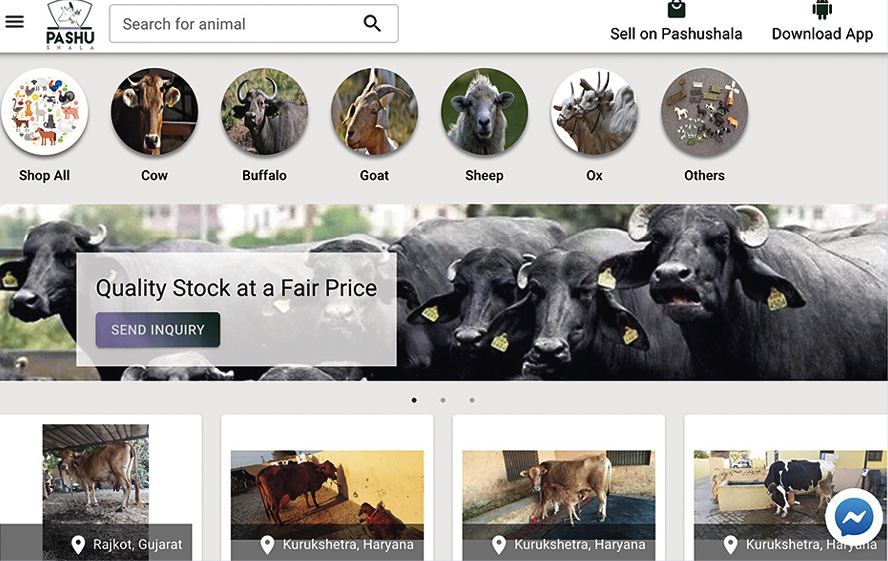Open the hamburger navigation menu
888x561 pixels.
(15, 22)
